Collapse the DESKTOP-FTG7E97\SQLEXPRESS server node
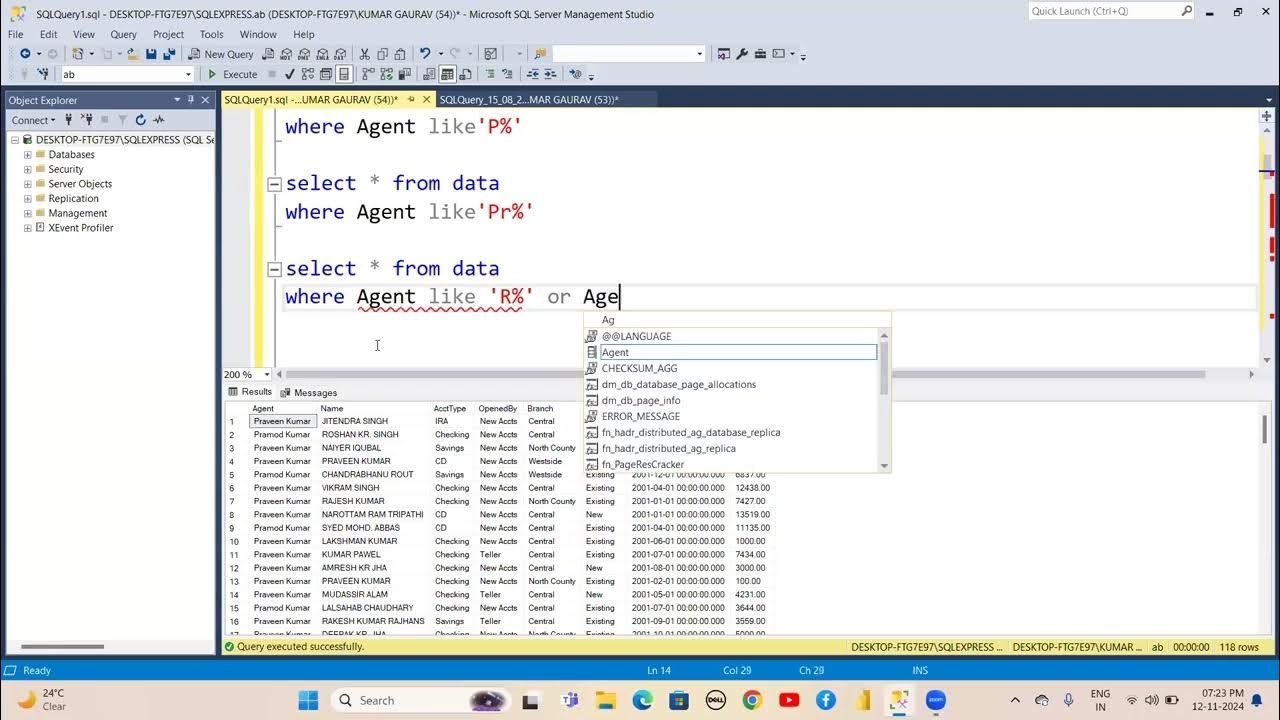The height and width of the screenshot is (720, 1280). click(14, 140)
